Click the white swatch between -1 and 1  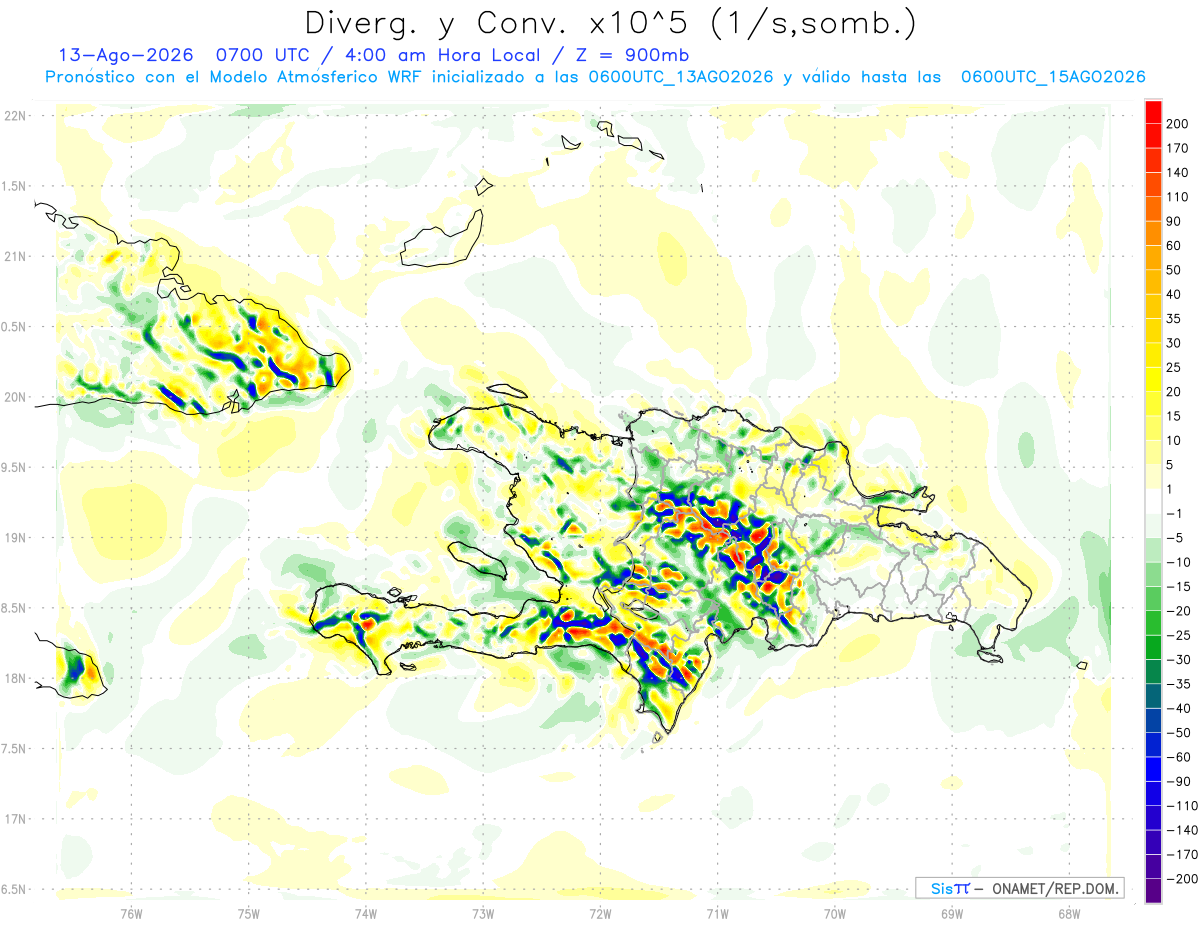coord(1153,500)
